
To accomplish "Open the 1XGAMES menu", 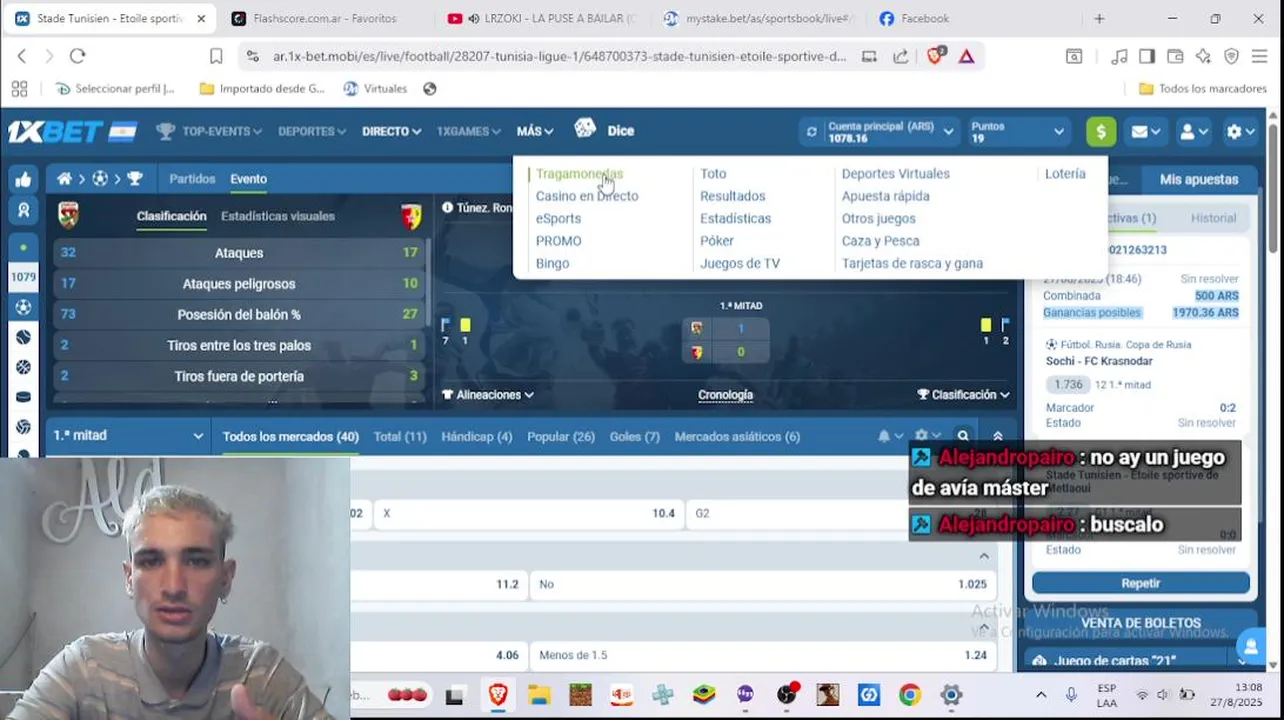I will pos(469,131).
